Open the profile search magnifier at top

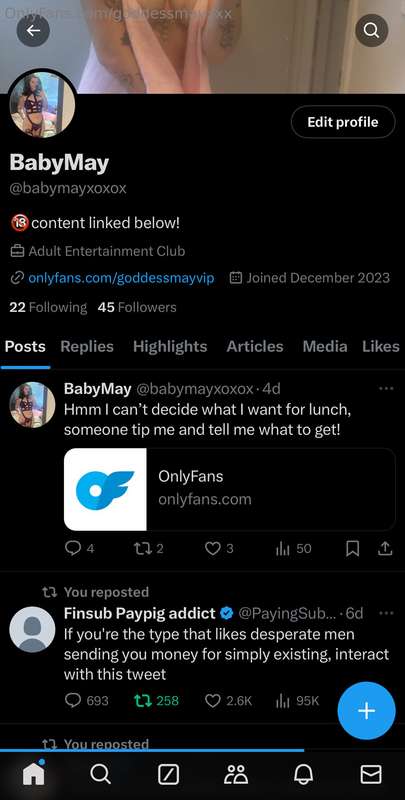(371, 31)
